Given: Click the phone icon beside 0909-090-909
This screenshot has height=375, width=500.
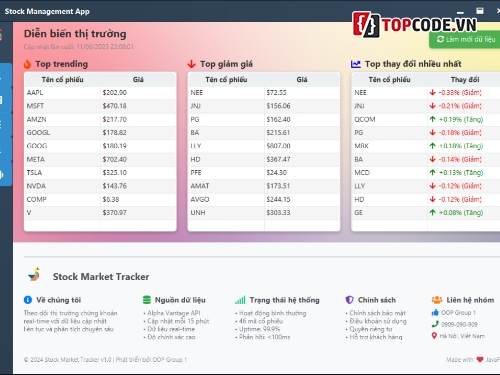Looking at the screenshot, I should click(x=435, y=324).
